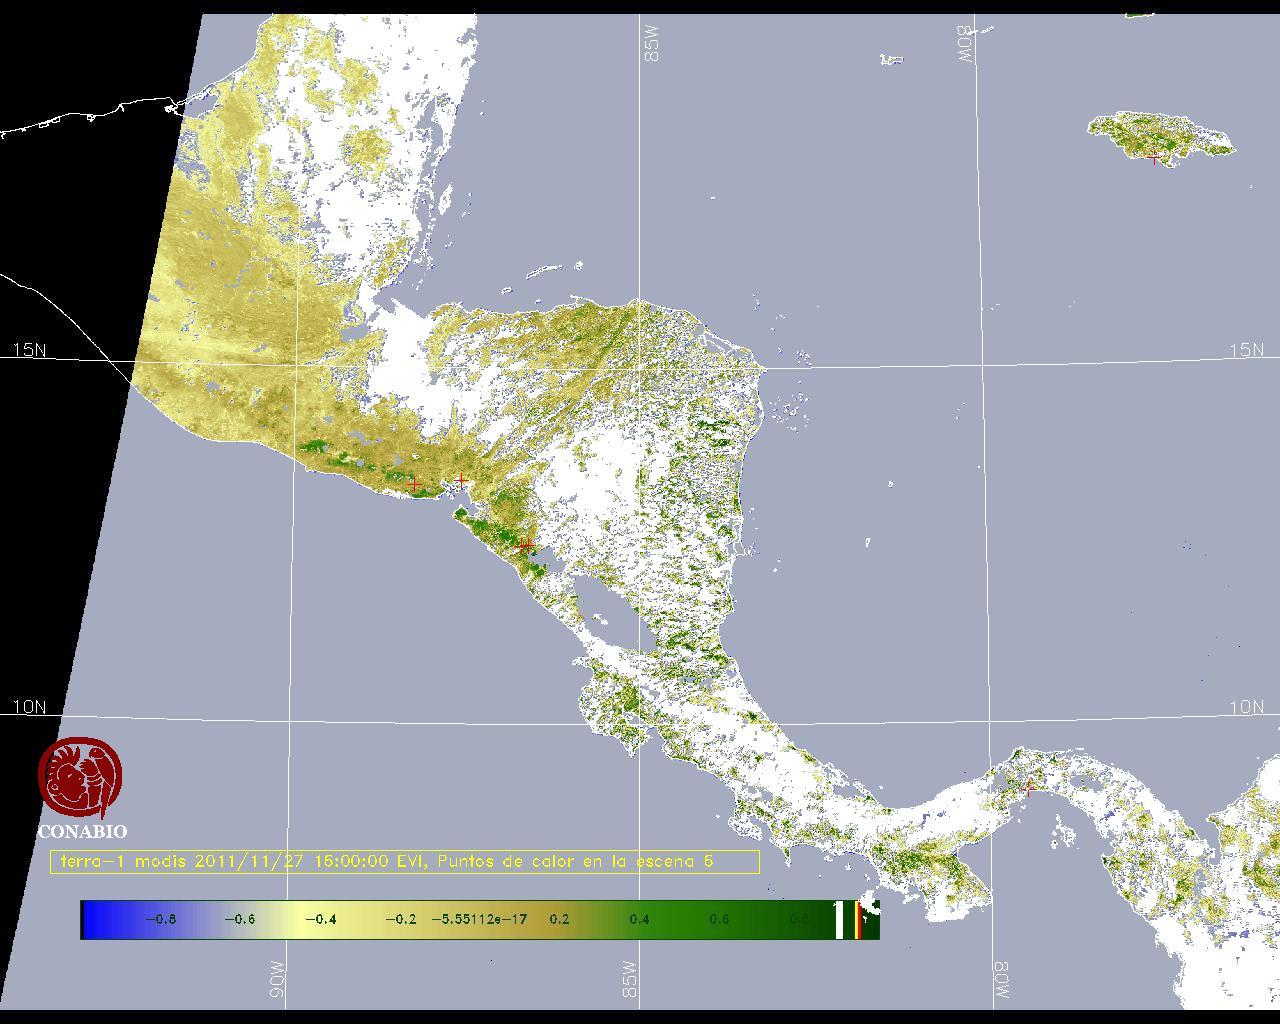
Task: Click the yellow-bordered terra-1 modis caption box
Action: 404,862
